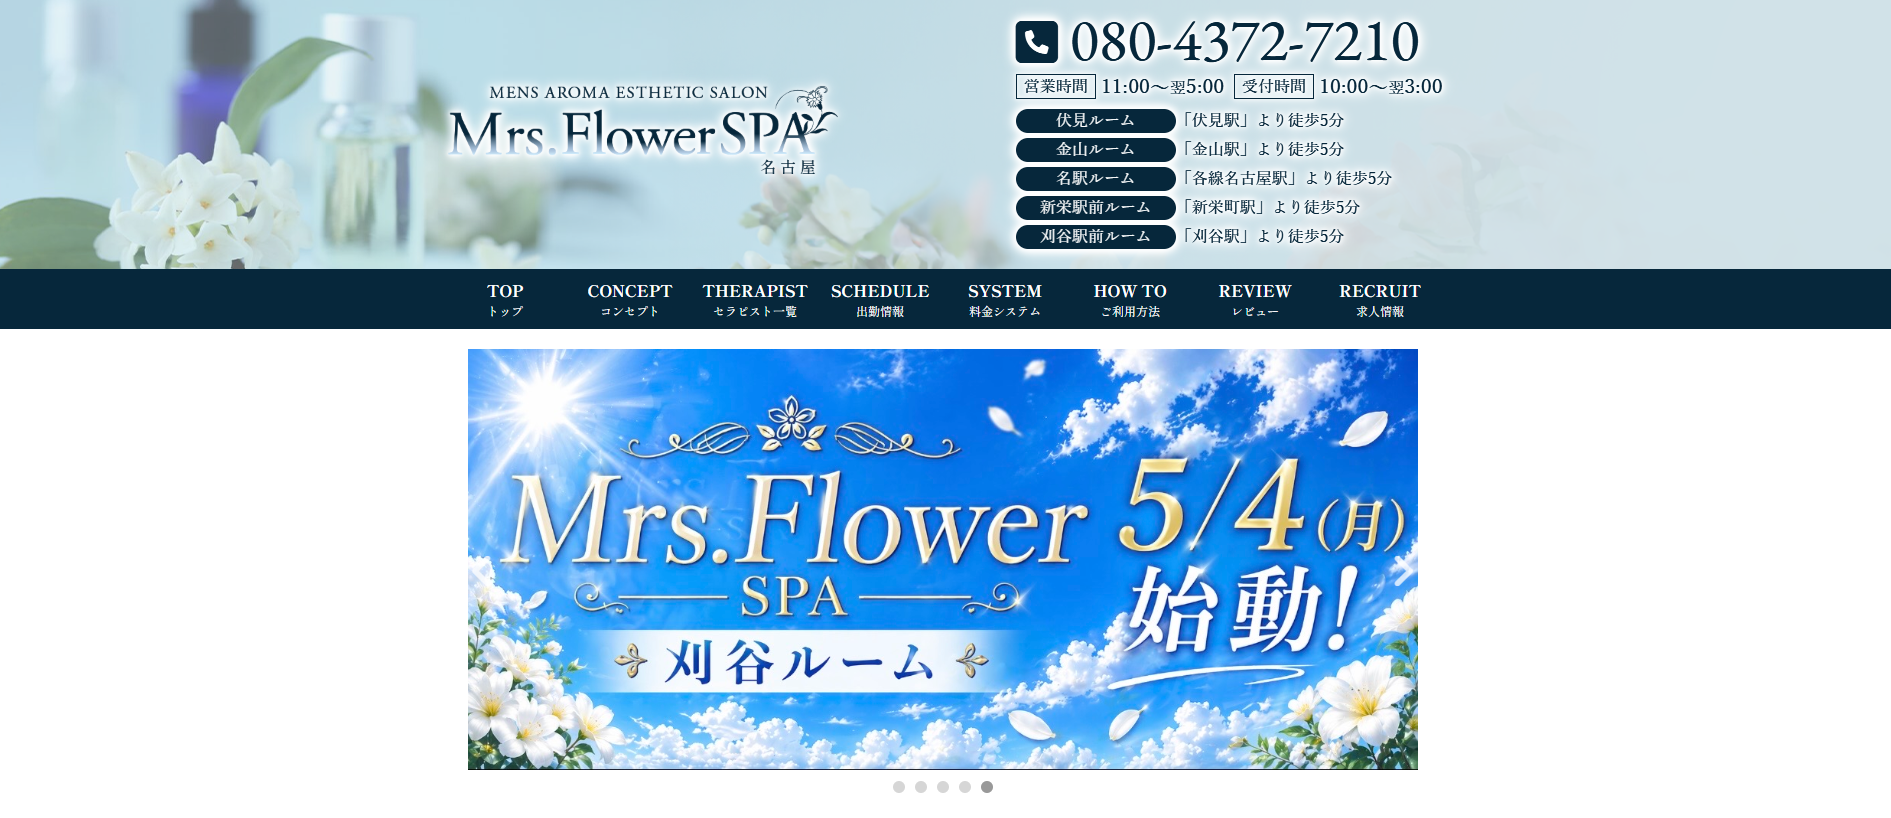The width and height of the screenshot is (1891, 818).
Task: Click the Mrs. Flower SPA logo
Action: tap(642, 130)
